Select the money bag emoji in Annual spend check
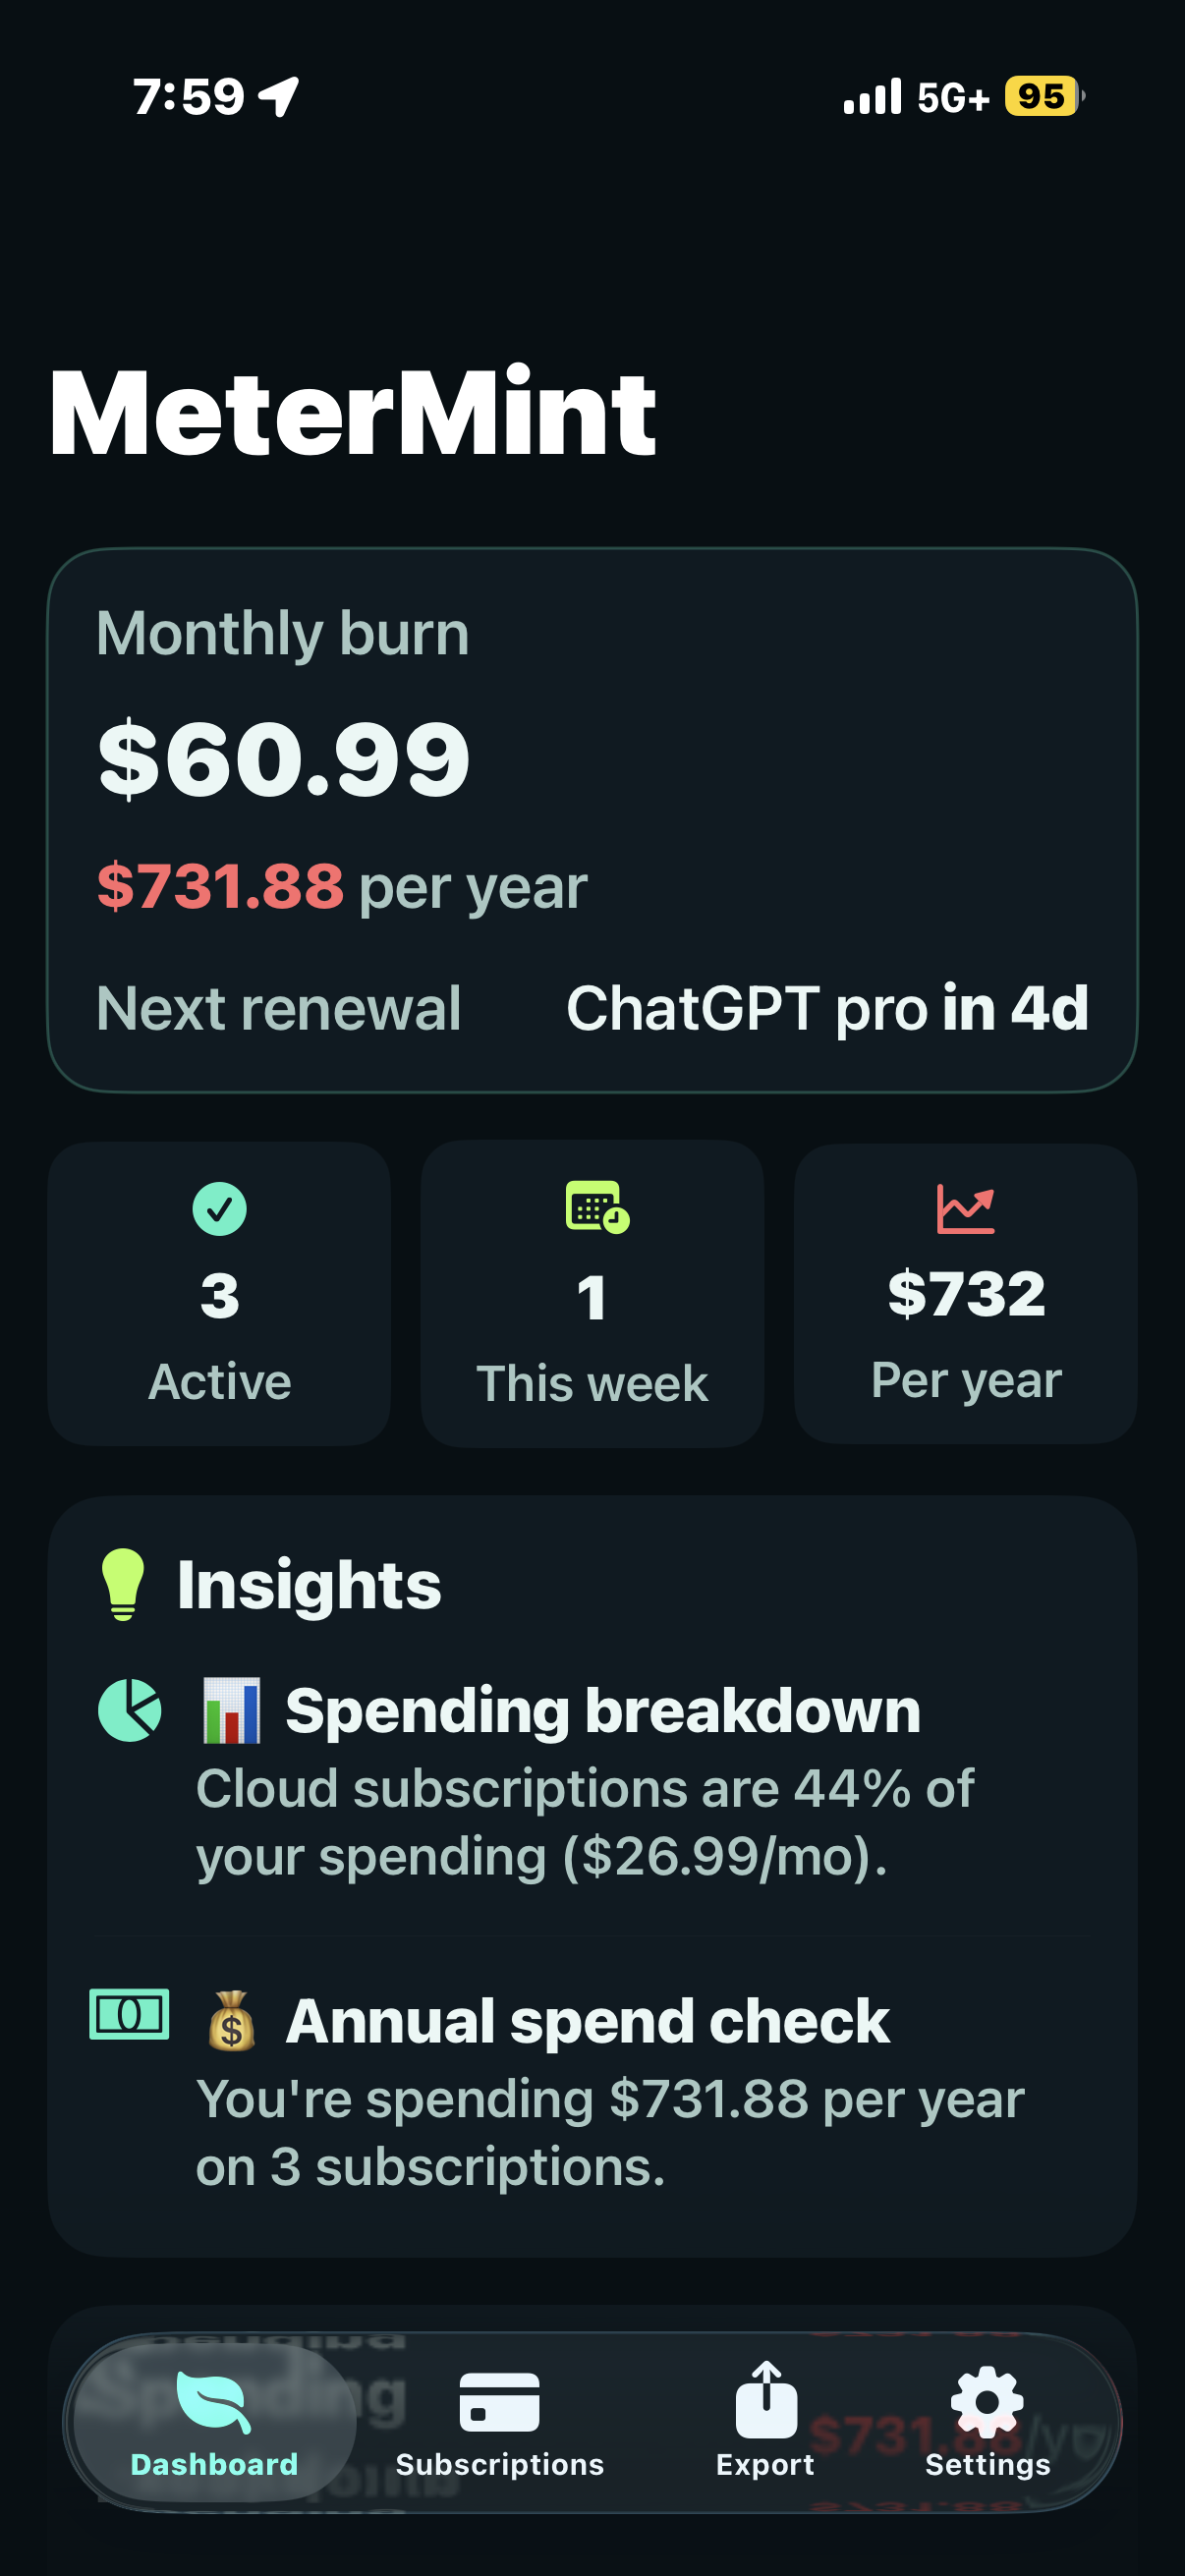This screenshot has height=2576, width=1185. [x=232, y=2019]
